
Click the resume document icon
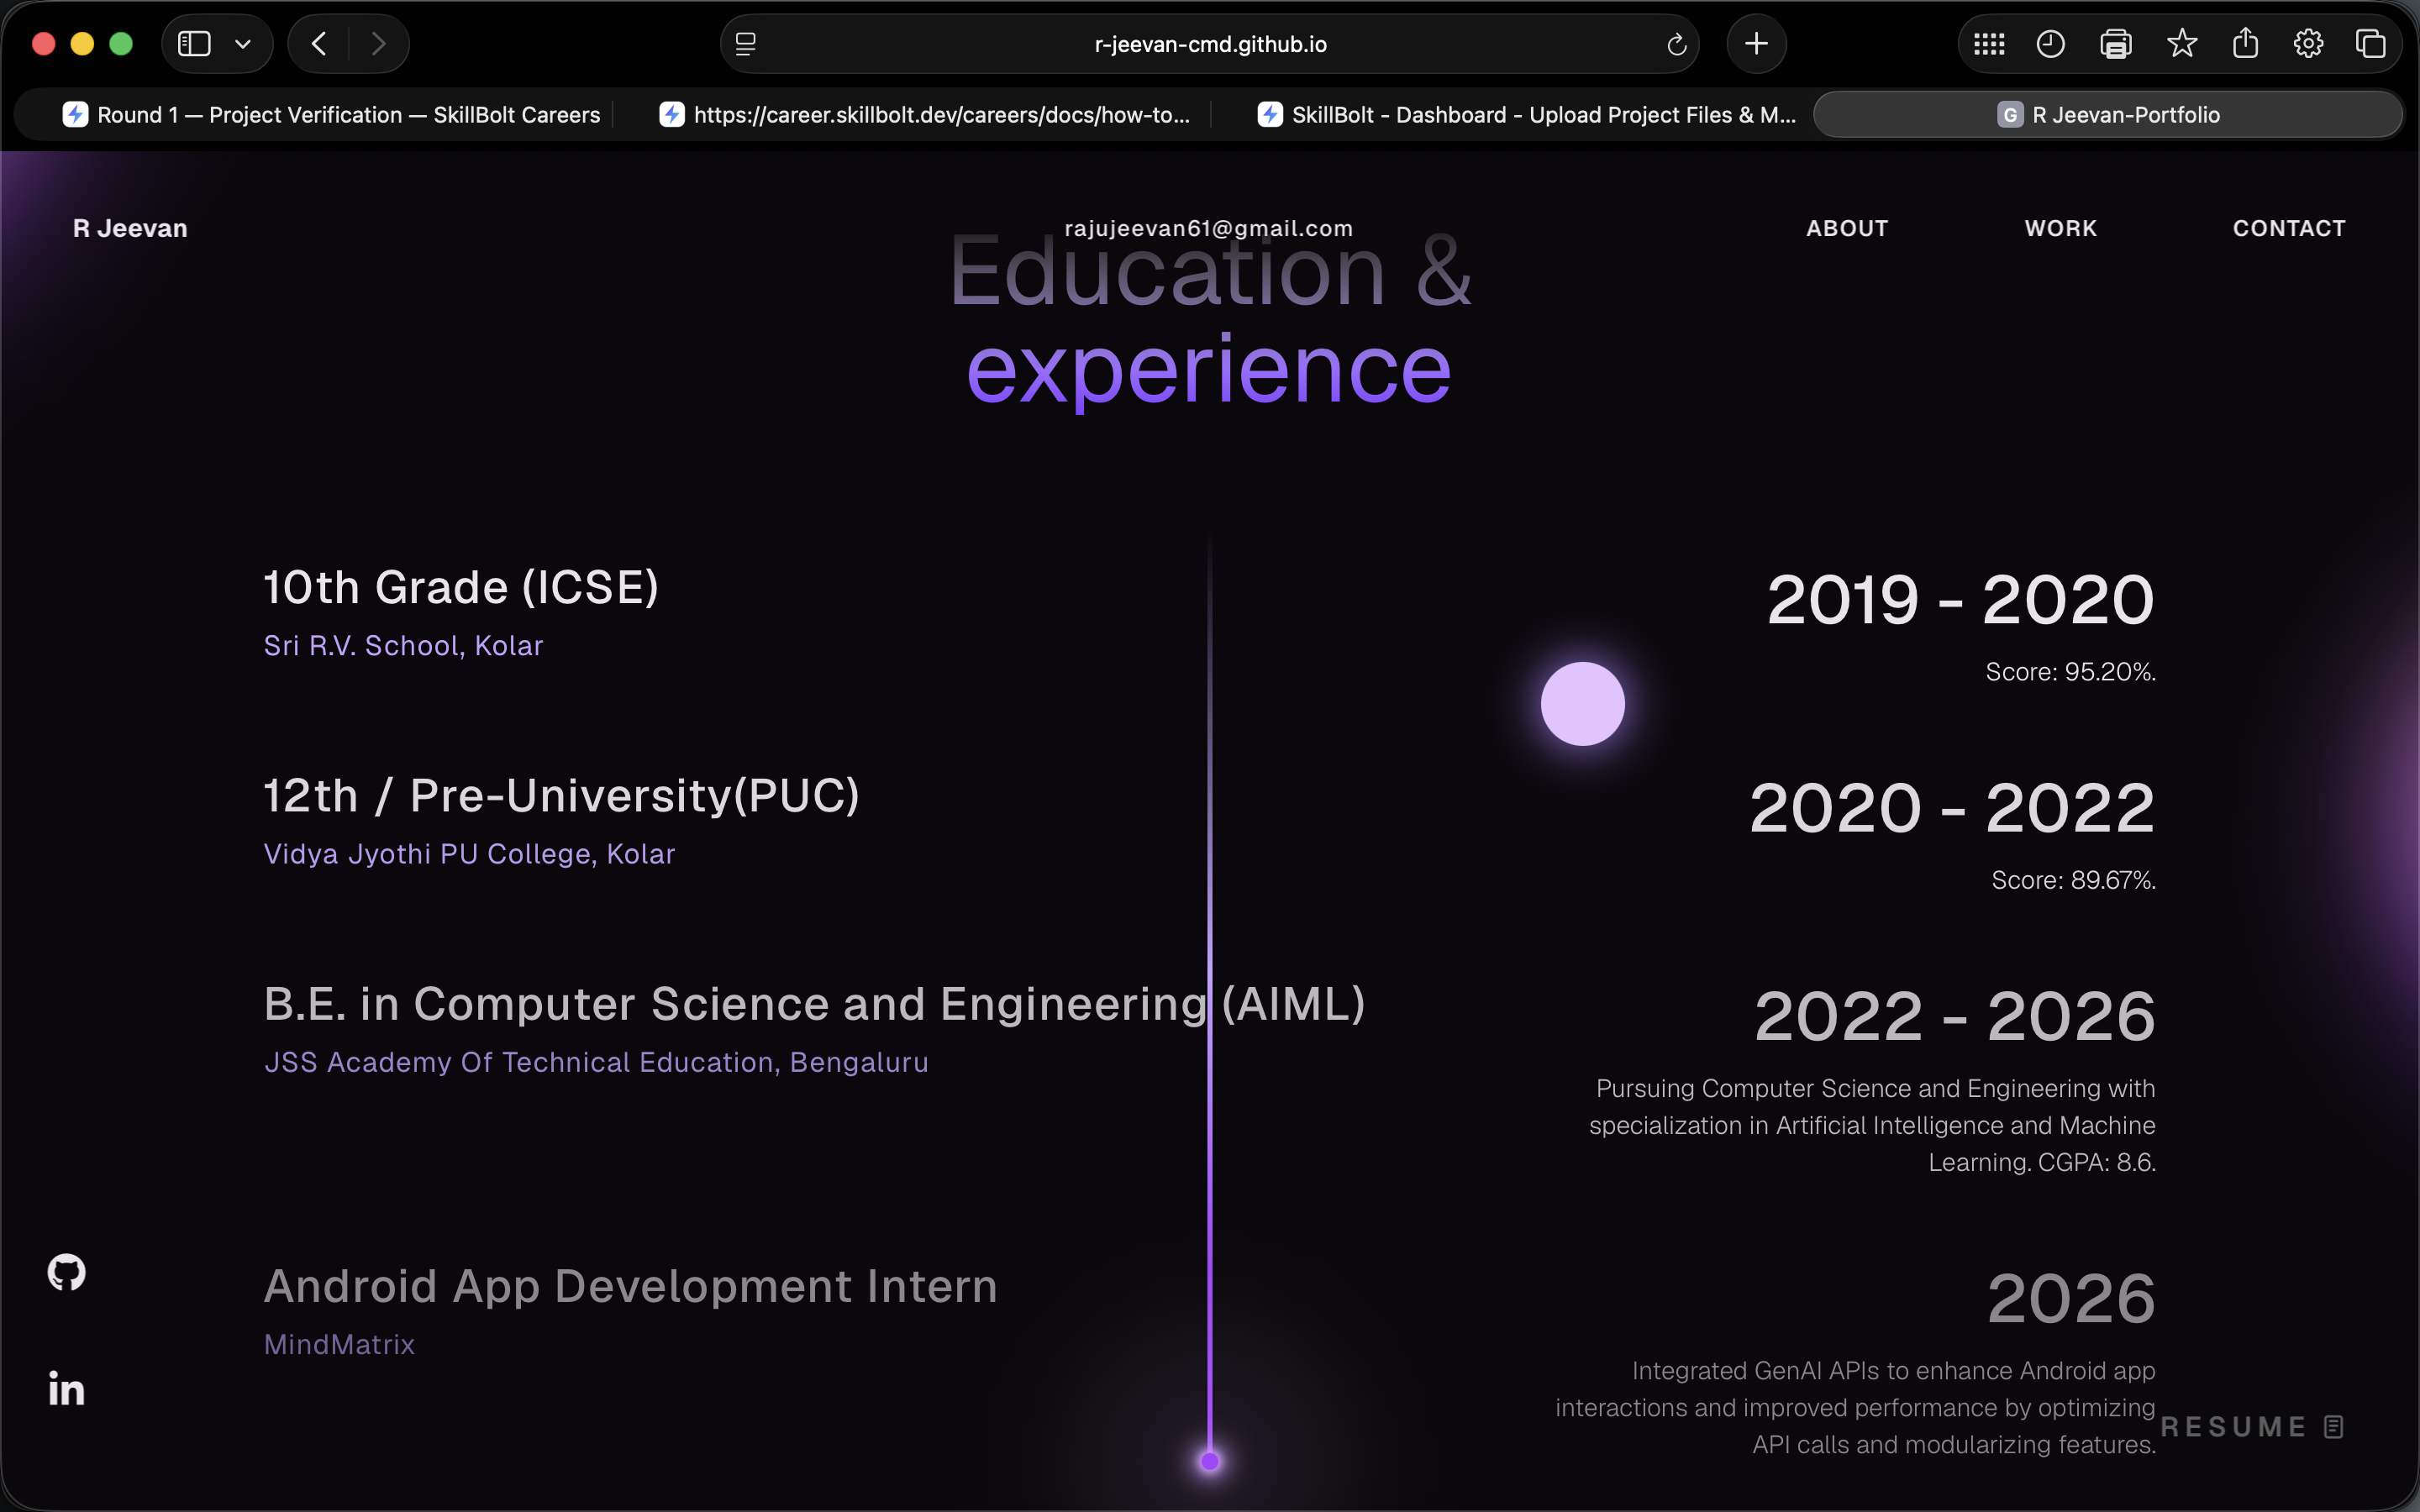2334,1426
